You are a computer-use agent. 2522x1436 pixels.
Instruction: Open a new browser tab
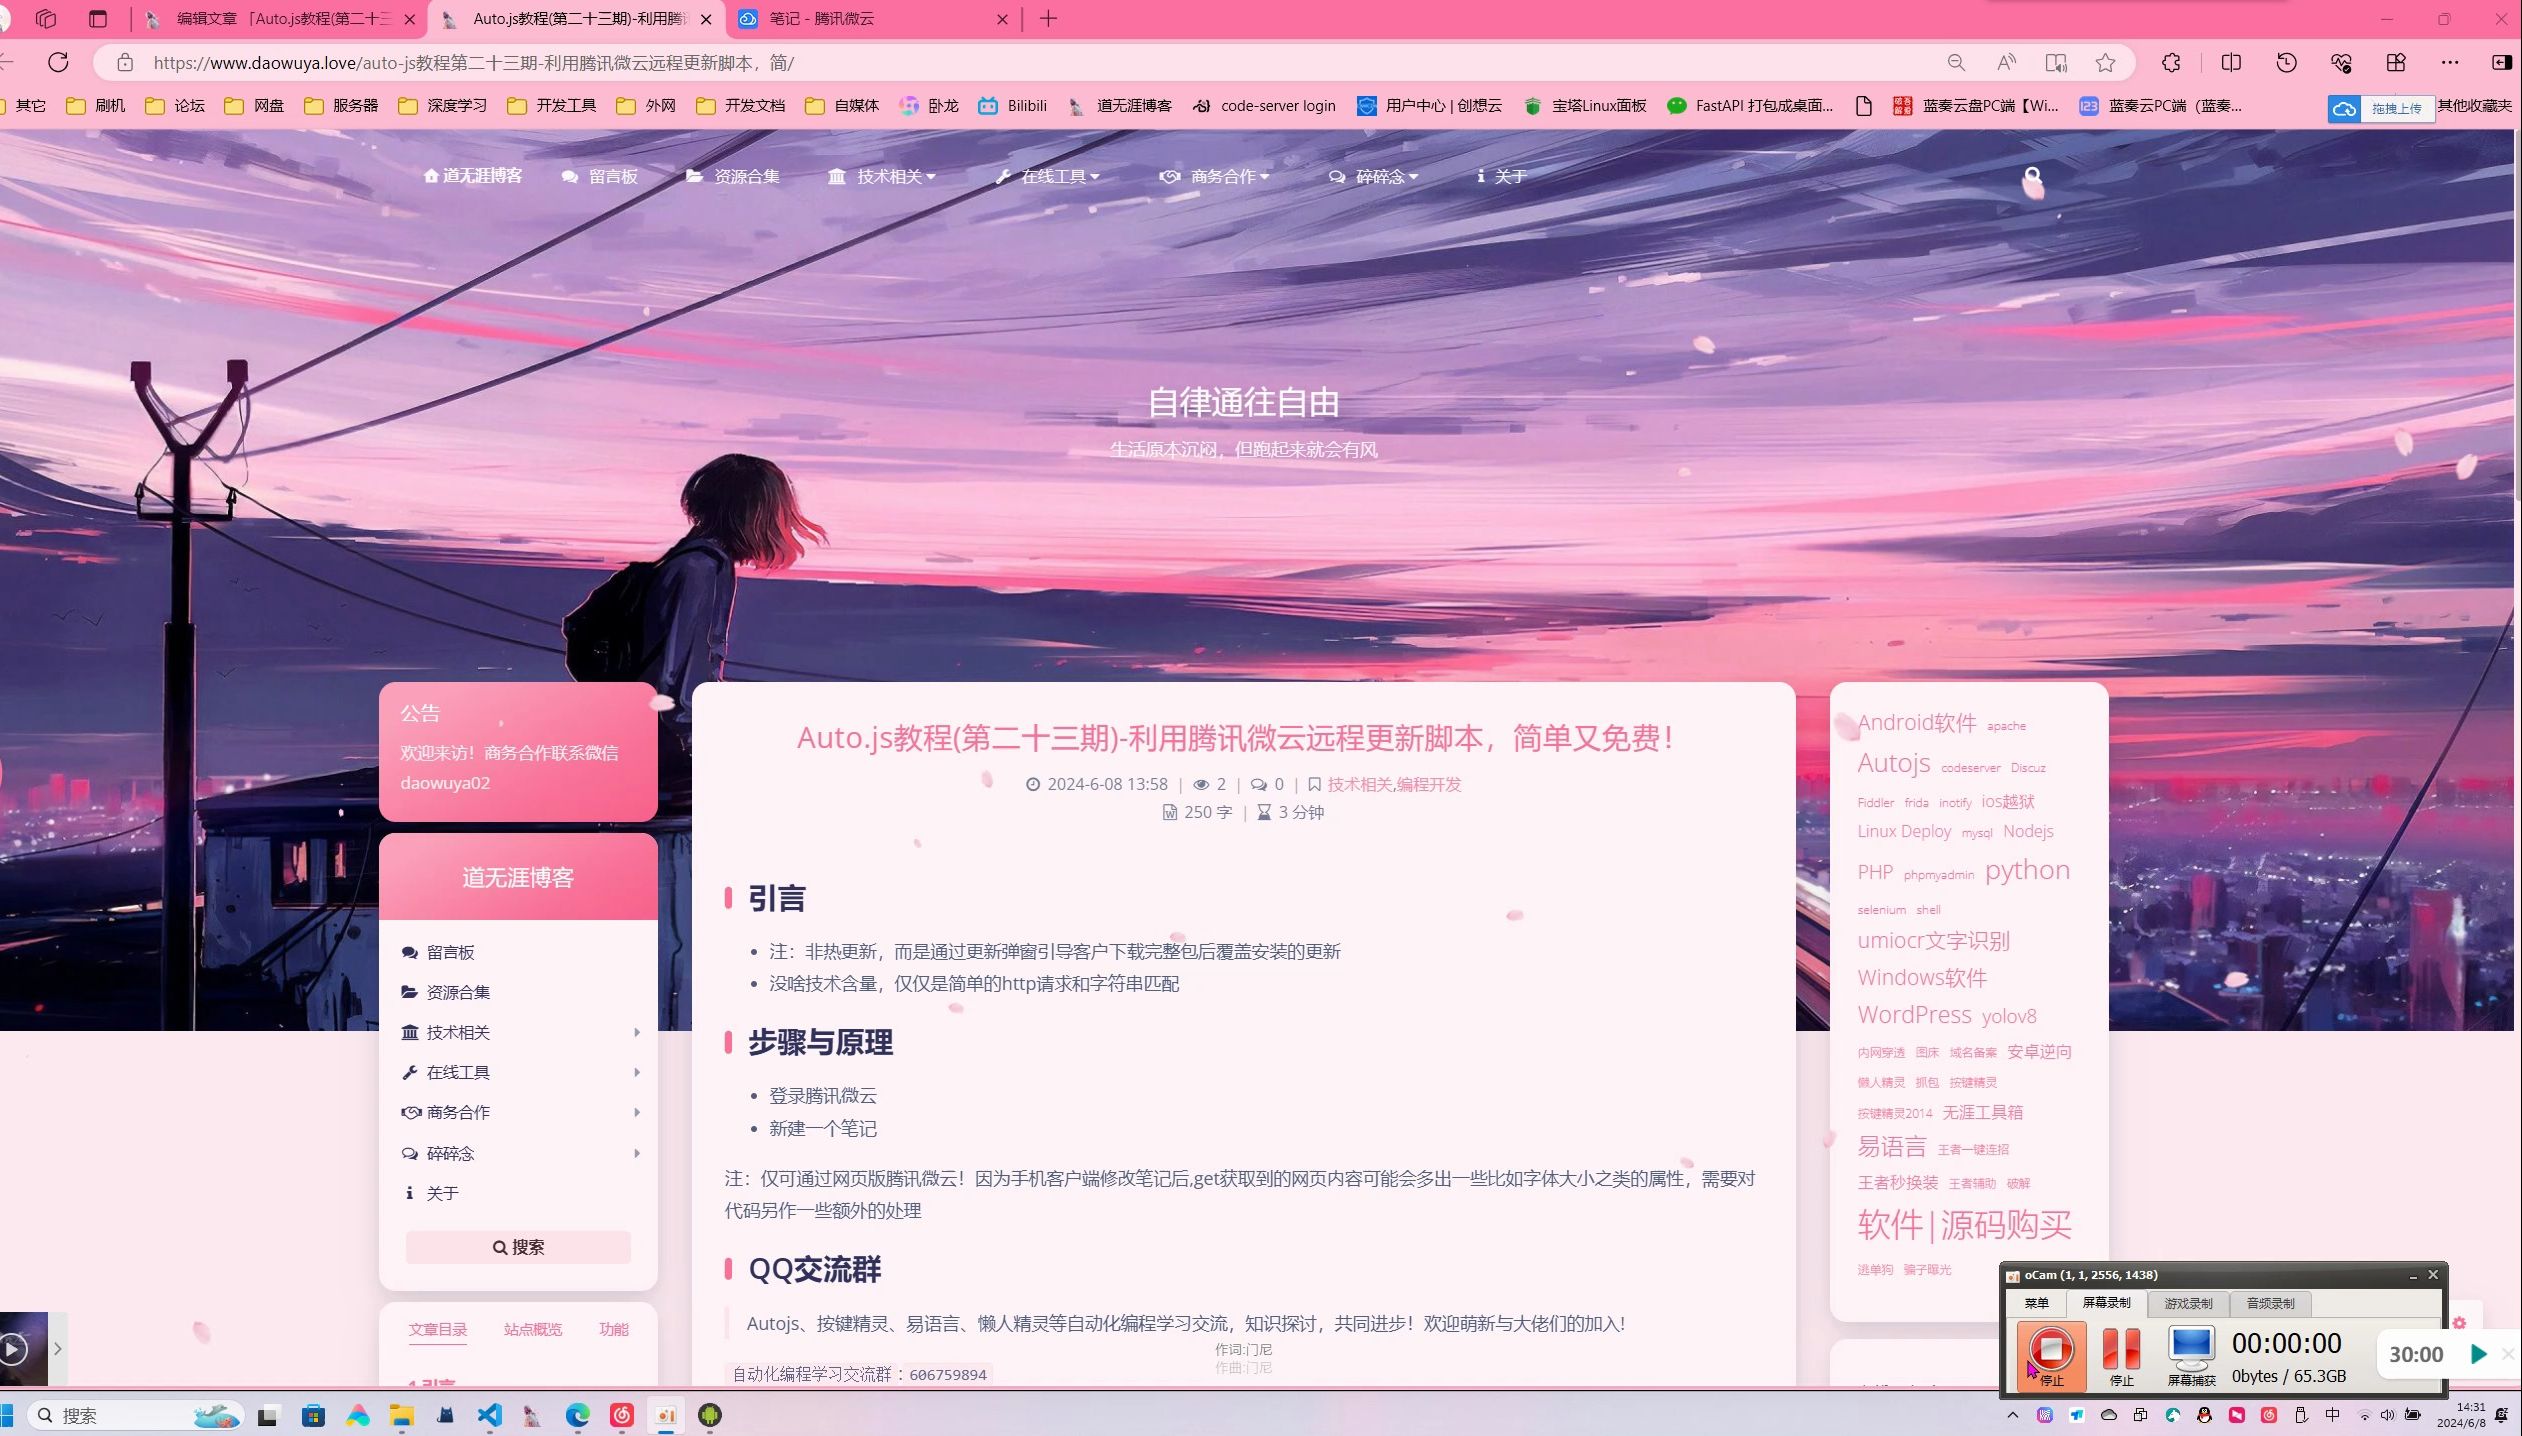1048,19
